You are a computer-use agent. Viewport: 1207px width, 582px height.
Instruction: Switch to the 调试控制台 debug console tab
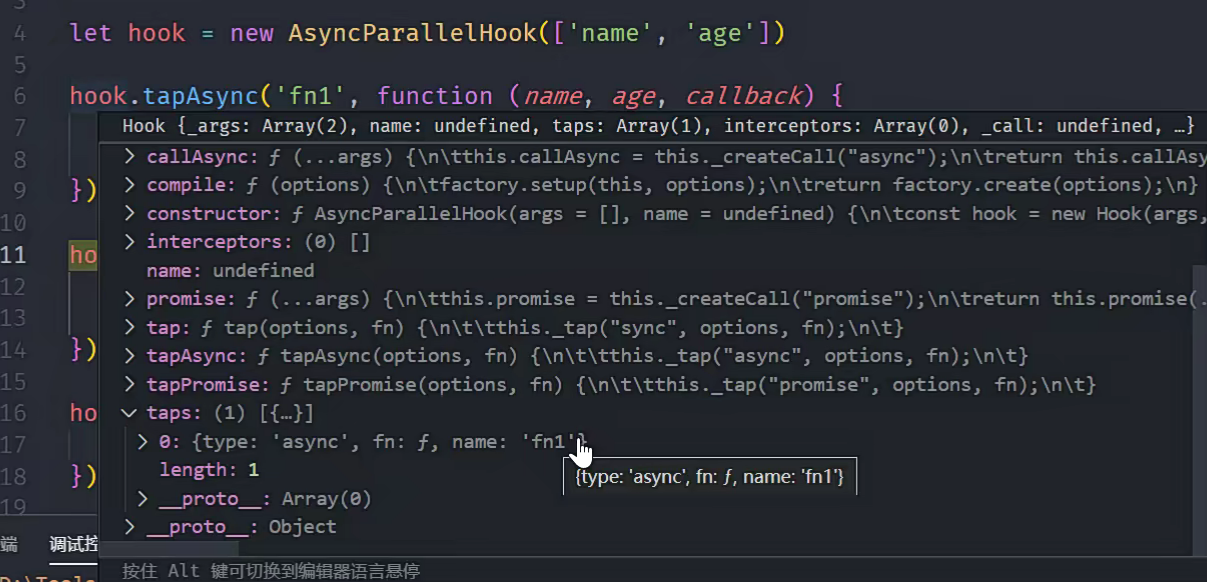point(74,545)
